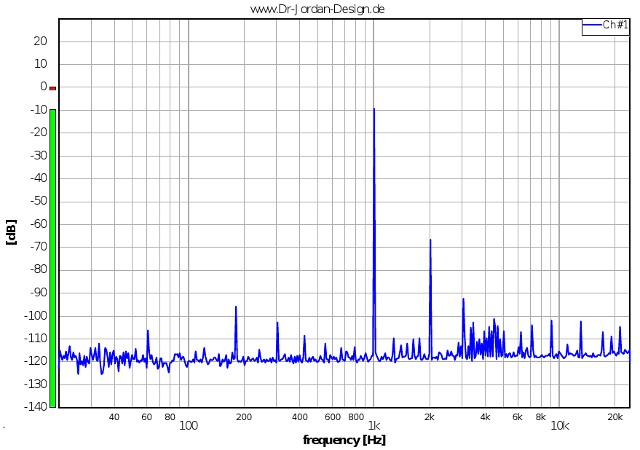Click the 100 frequency tick label
The height and width of the screenshot is (450, 640).
point(189,426)
